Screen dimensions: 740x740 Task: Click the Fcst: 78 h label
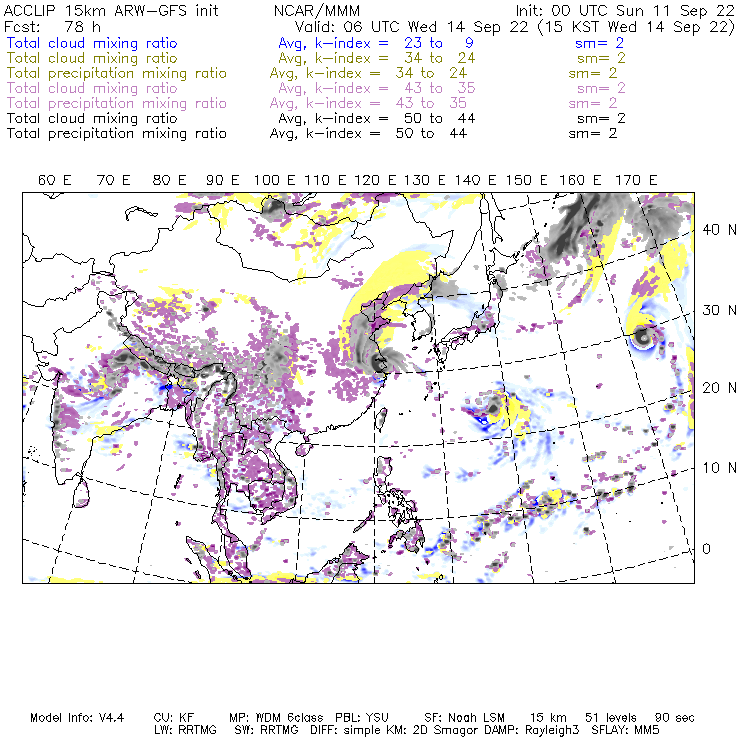click(x=52, y=27)
